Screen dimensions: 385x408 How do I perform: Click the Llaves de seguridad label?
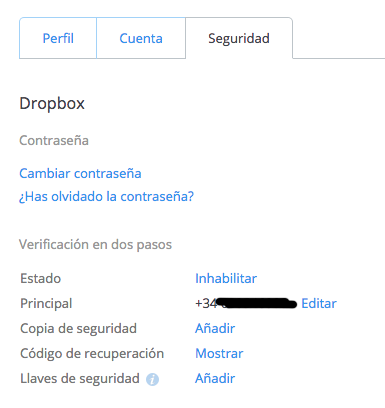coord(80,378)
